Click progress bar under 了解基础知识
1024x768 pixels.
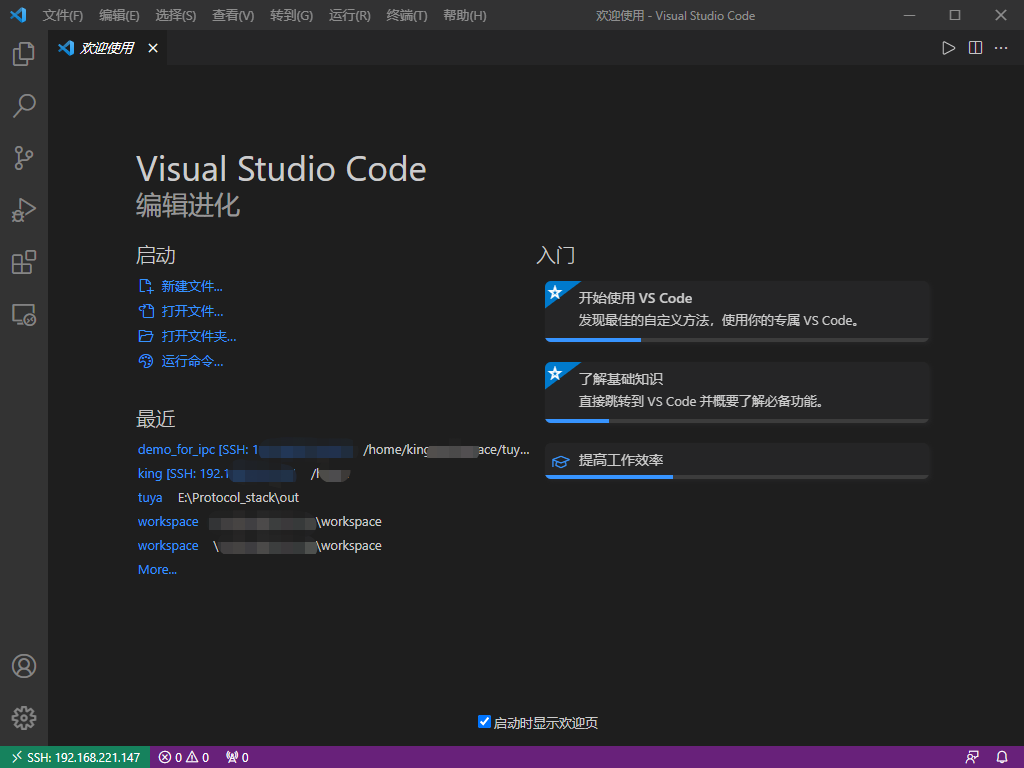click(737, 421)
